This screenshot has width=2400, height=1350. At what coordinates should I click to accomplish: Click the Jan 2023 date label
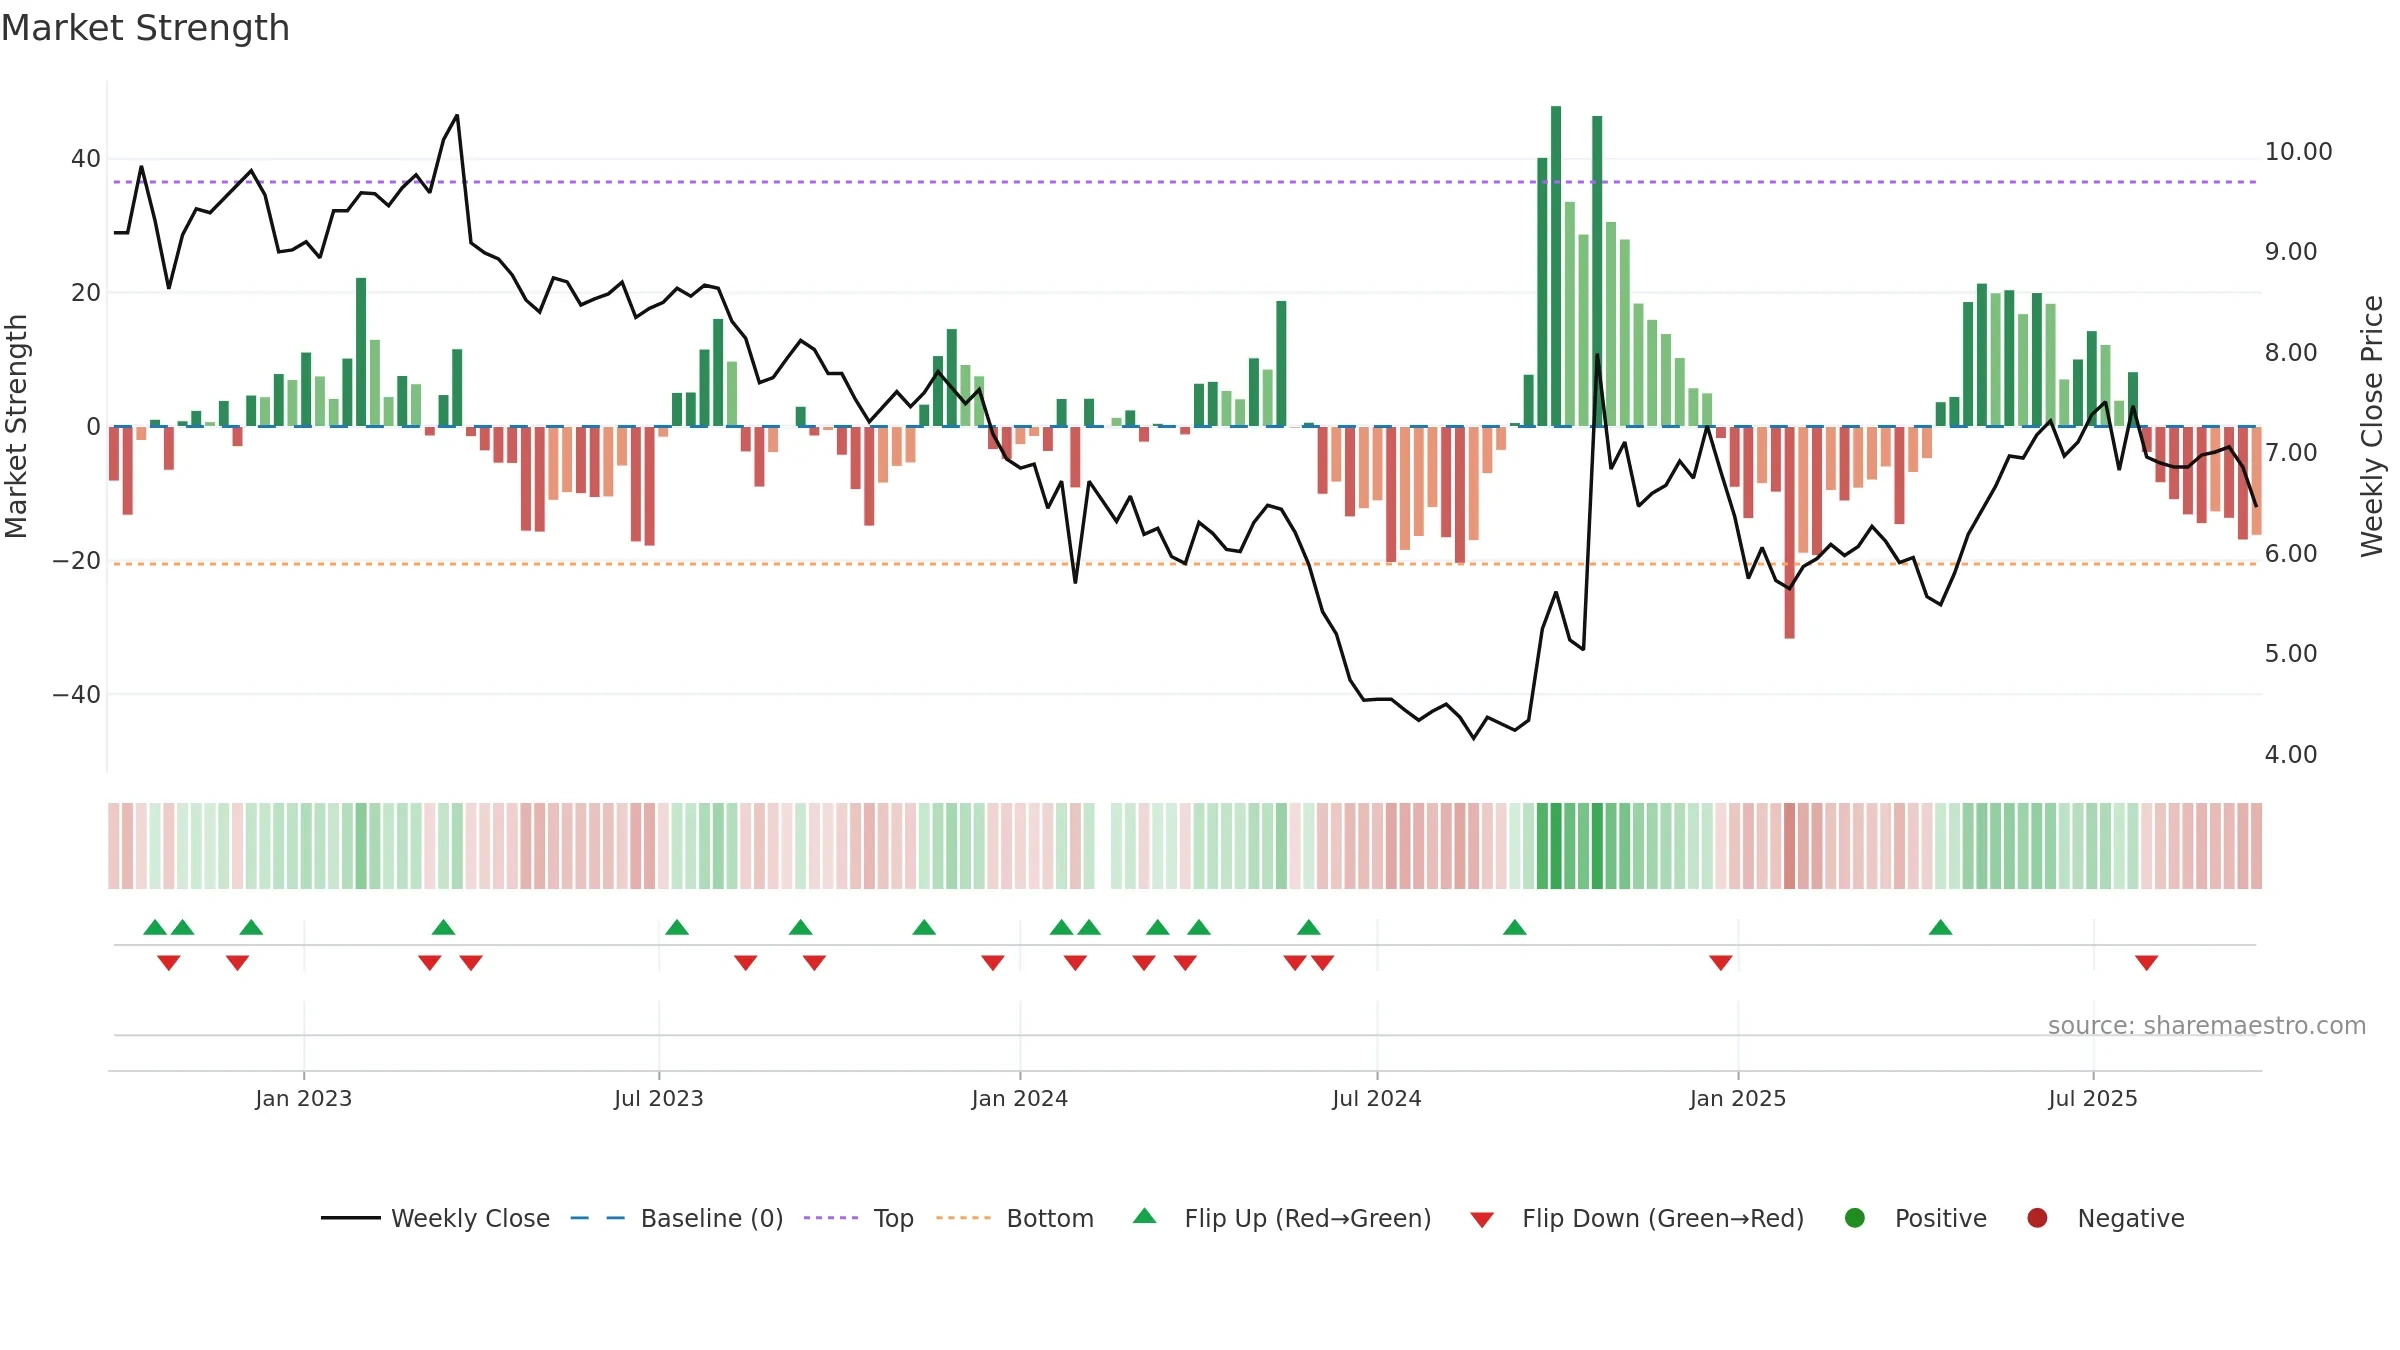(304, 1099)
